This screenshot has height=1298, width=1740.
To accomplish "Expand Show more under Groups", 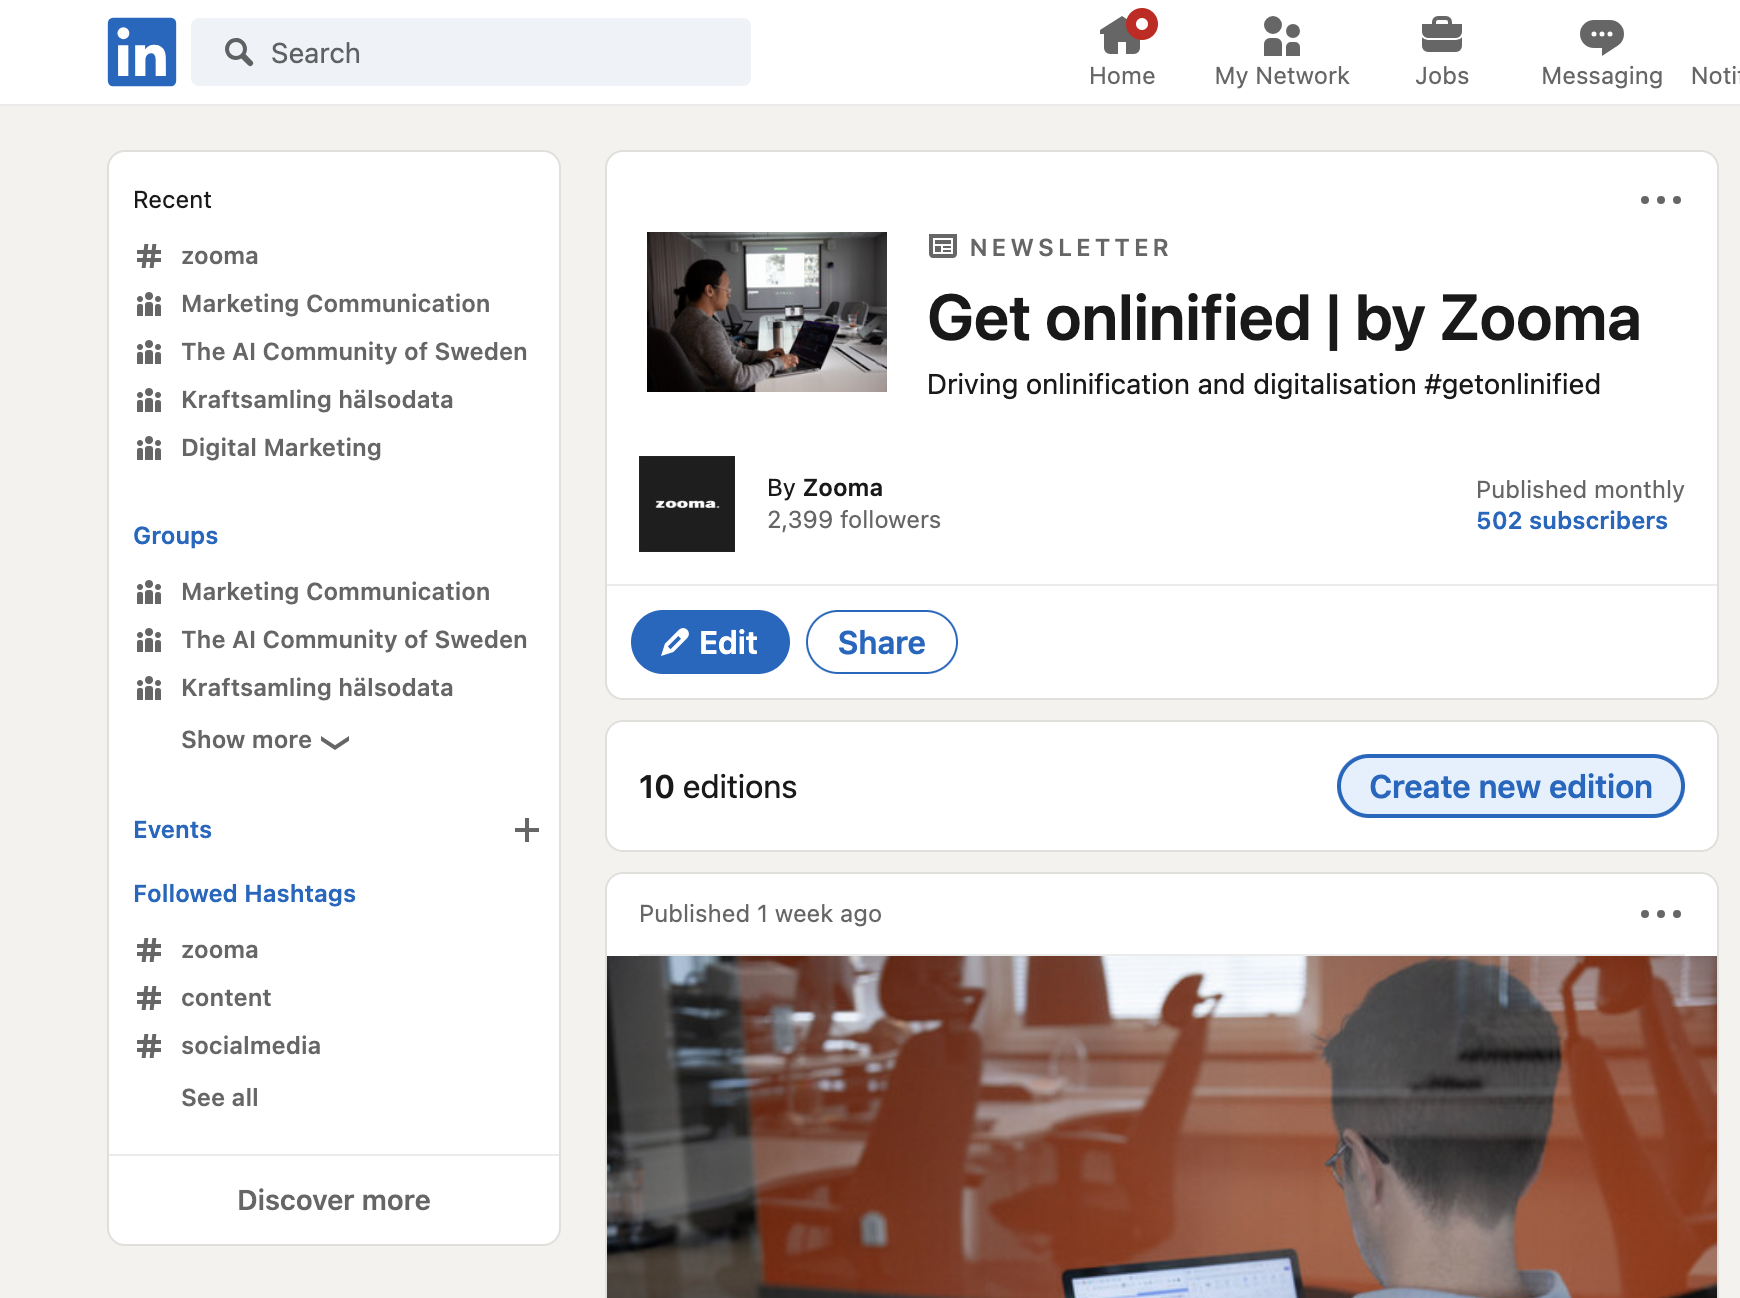I will (263, 740).
